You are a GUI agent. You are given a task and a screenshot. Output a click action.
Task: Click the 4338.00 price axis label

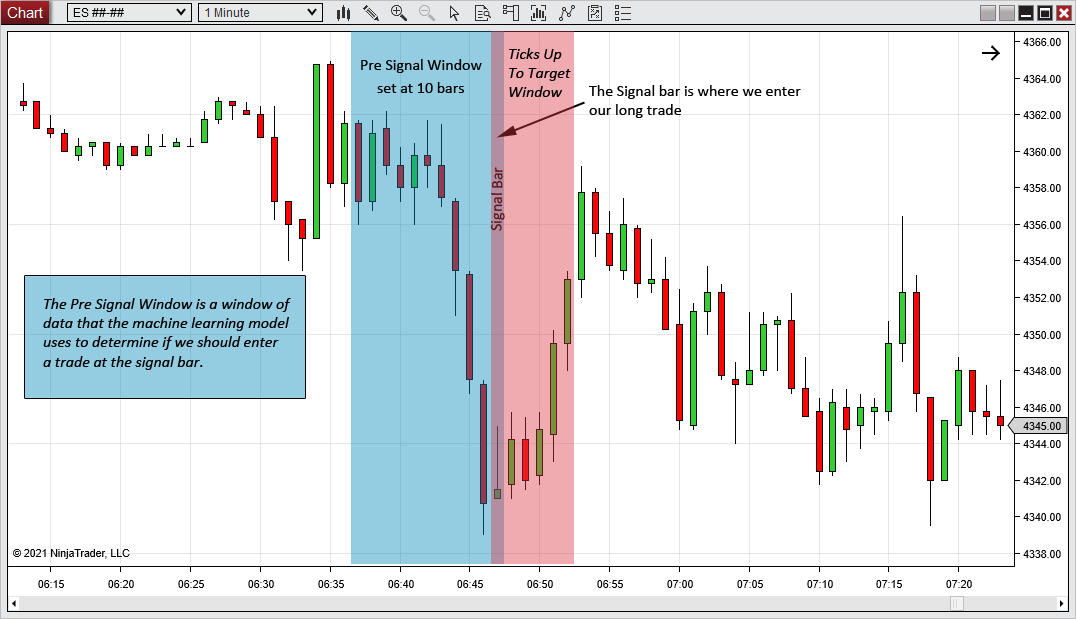[1042, 554]
